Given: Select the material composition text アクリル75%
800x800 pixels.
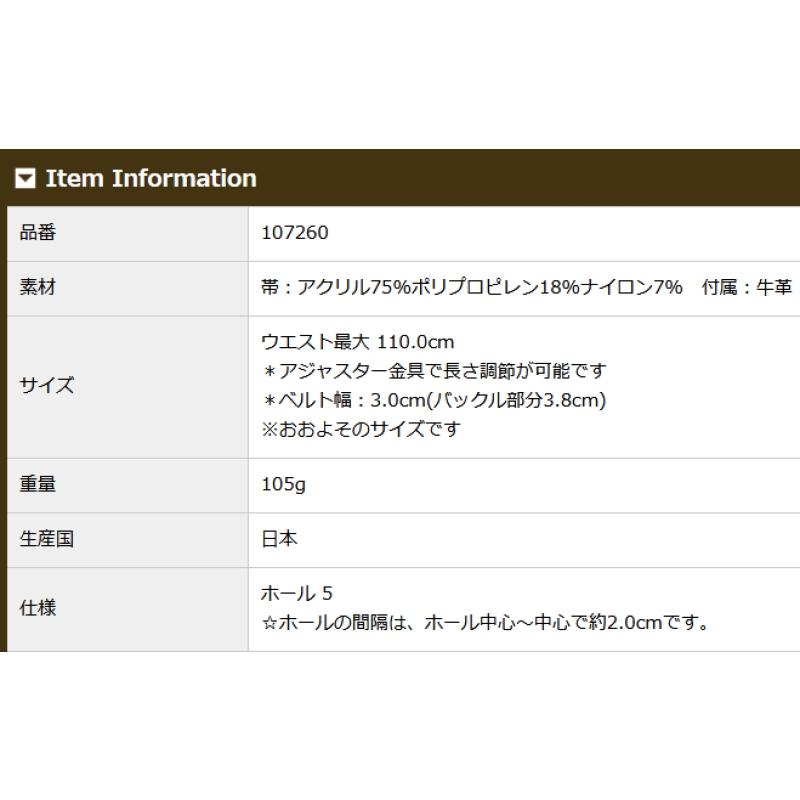Looking at the screenshot, I should [354, 287].
